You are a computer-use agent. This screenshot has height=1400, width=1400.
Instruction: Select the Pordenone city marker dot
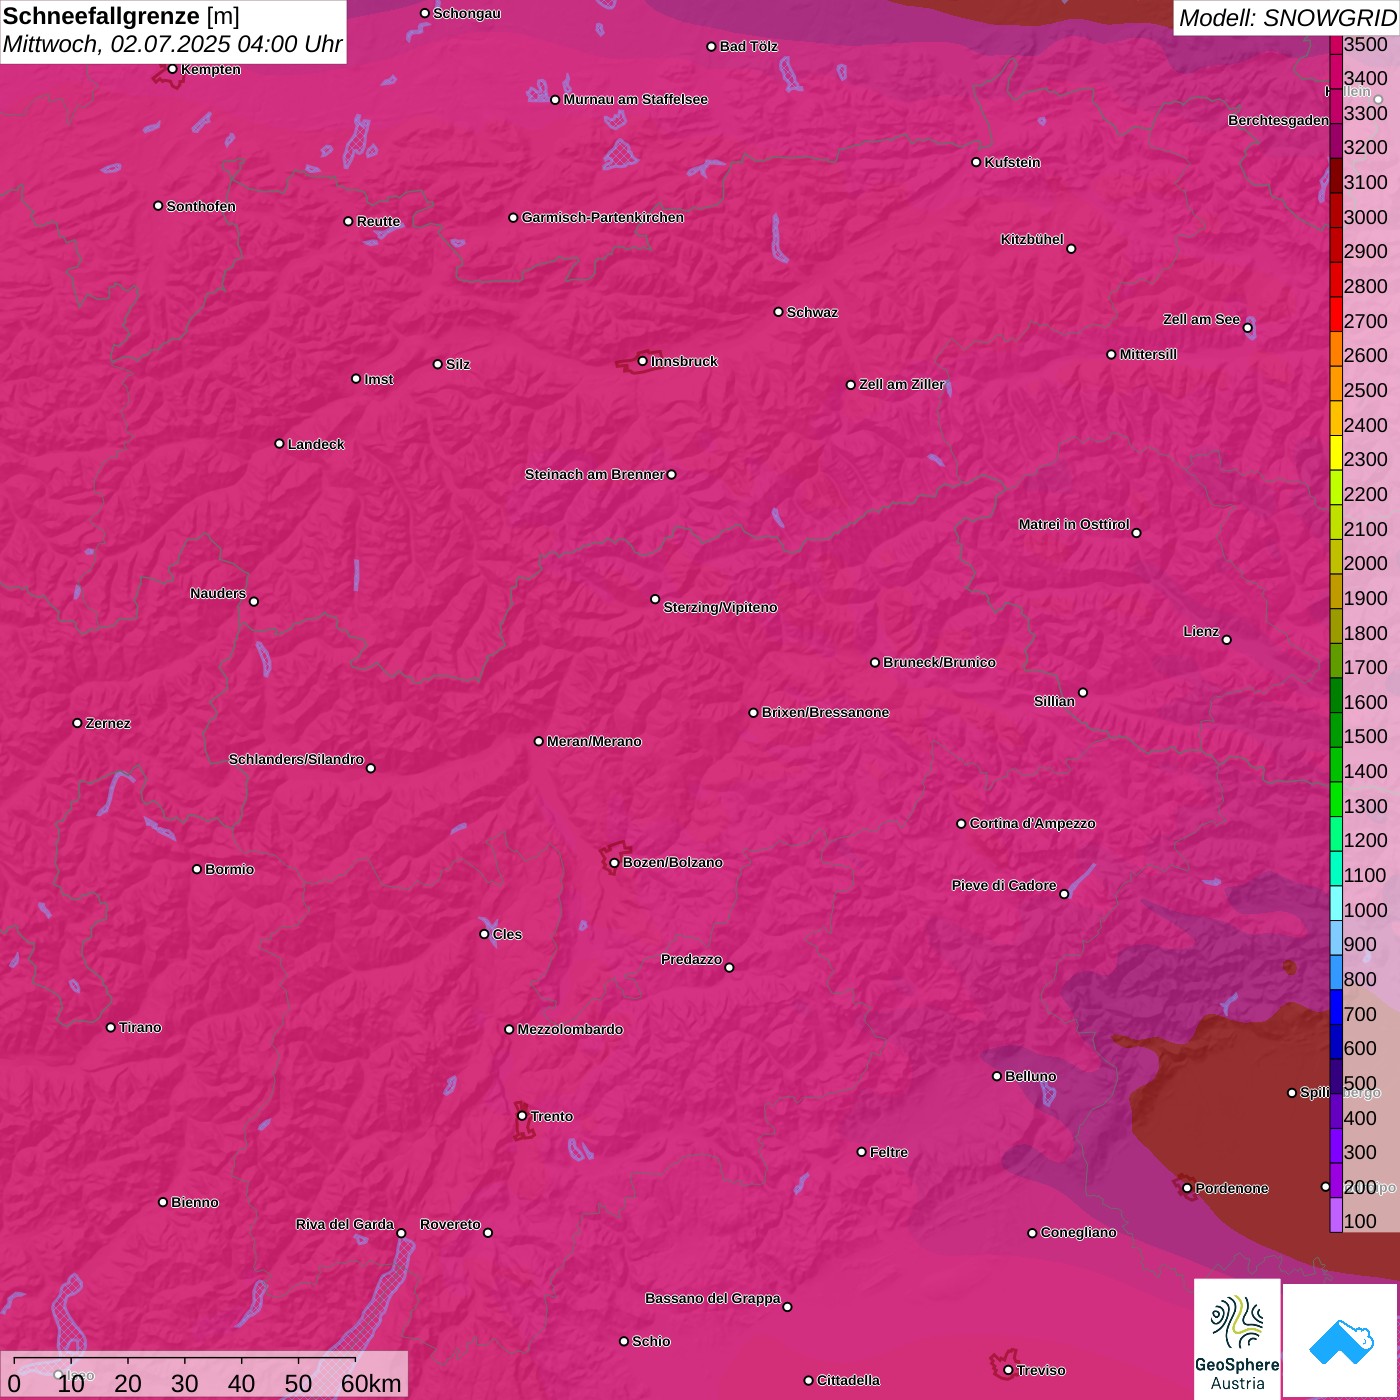click(x=1187, y=1189)
